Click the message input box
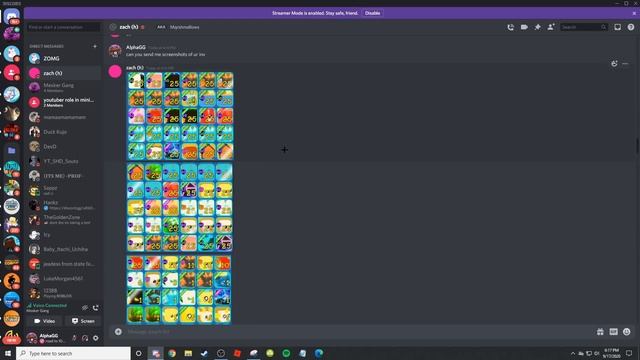640x360 pixels. [359, 332]
